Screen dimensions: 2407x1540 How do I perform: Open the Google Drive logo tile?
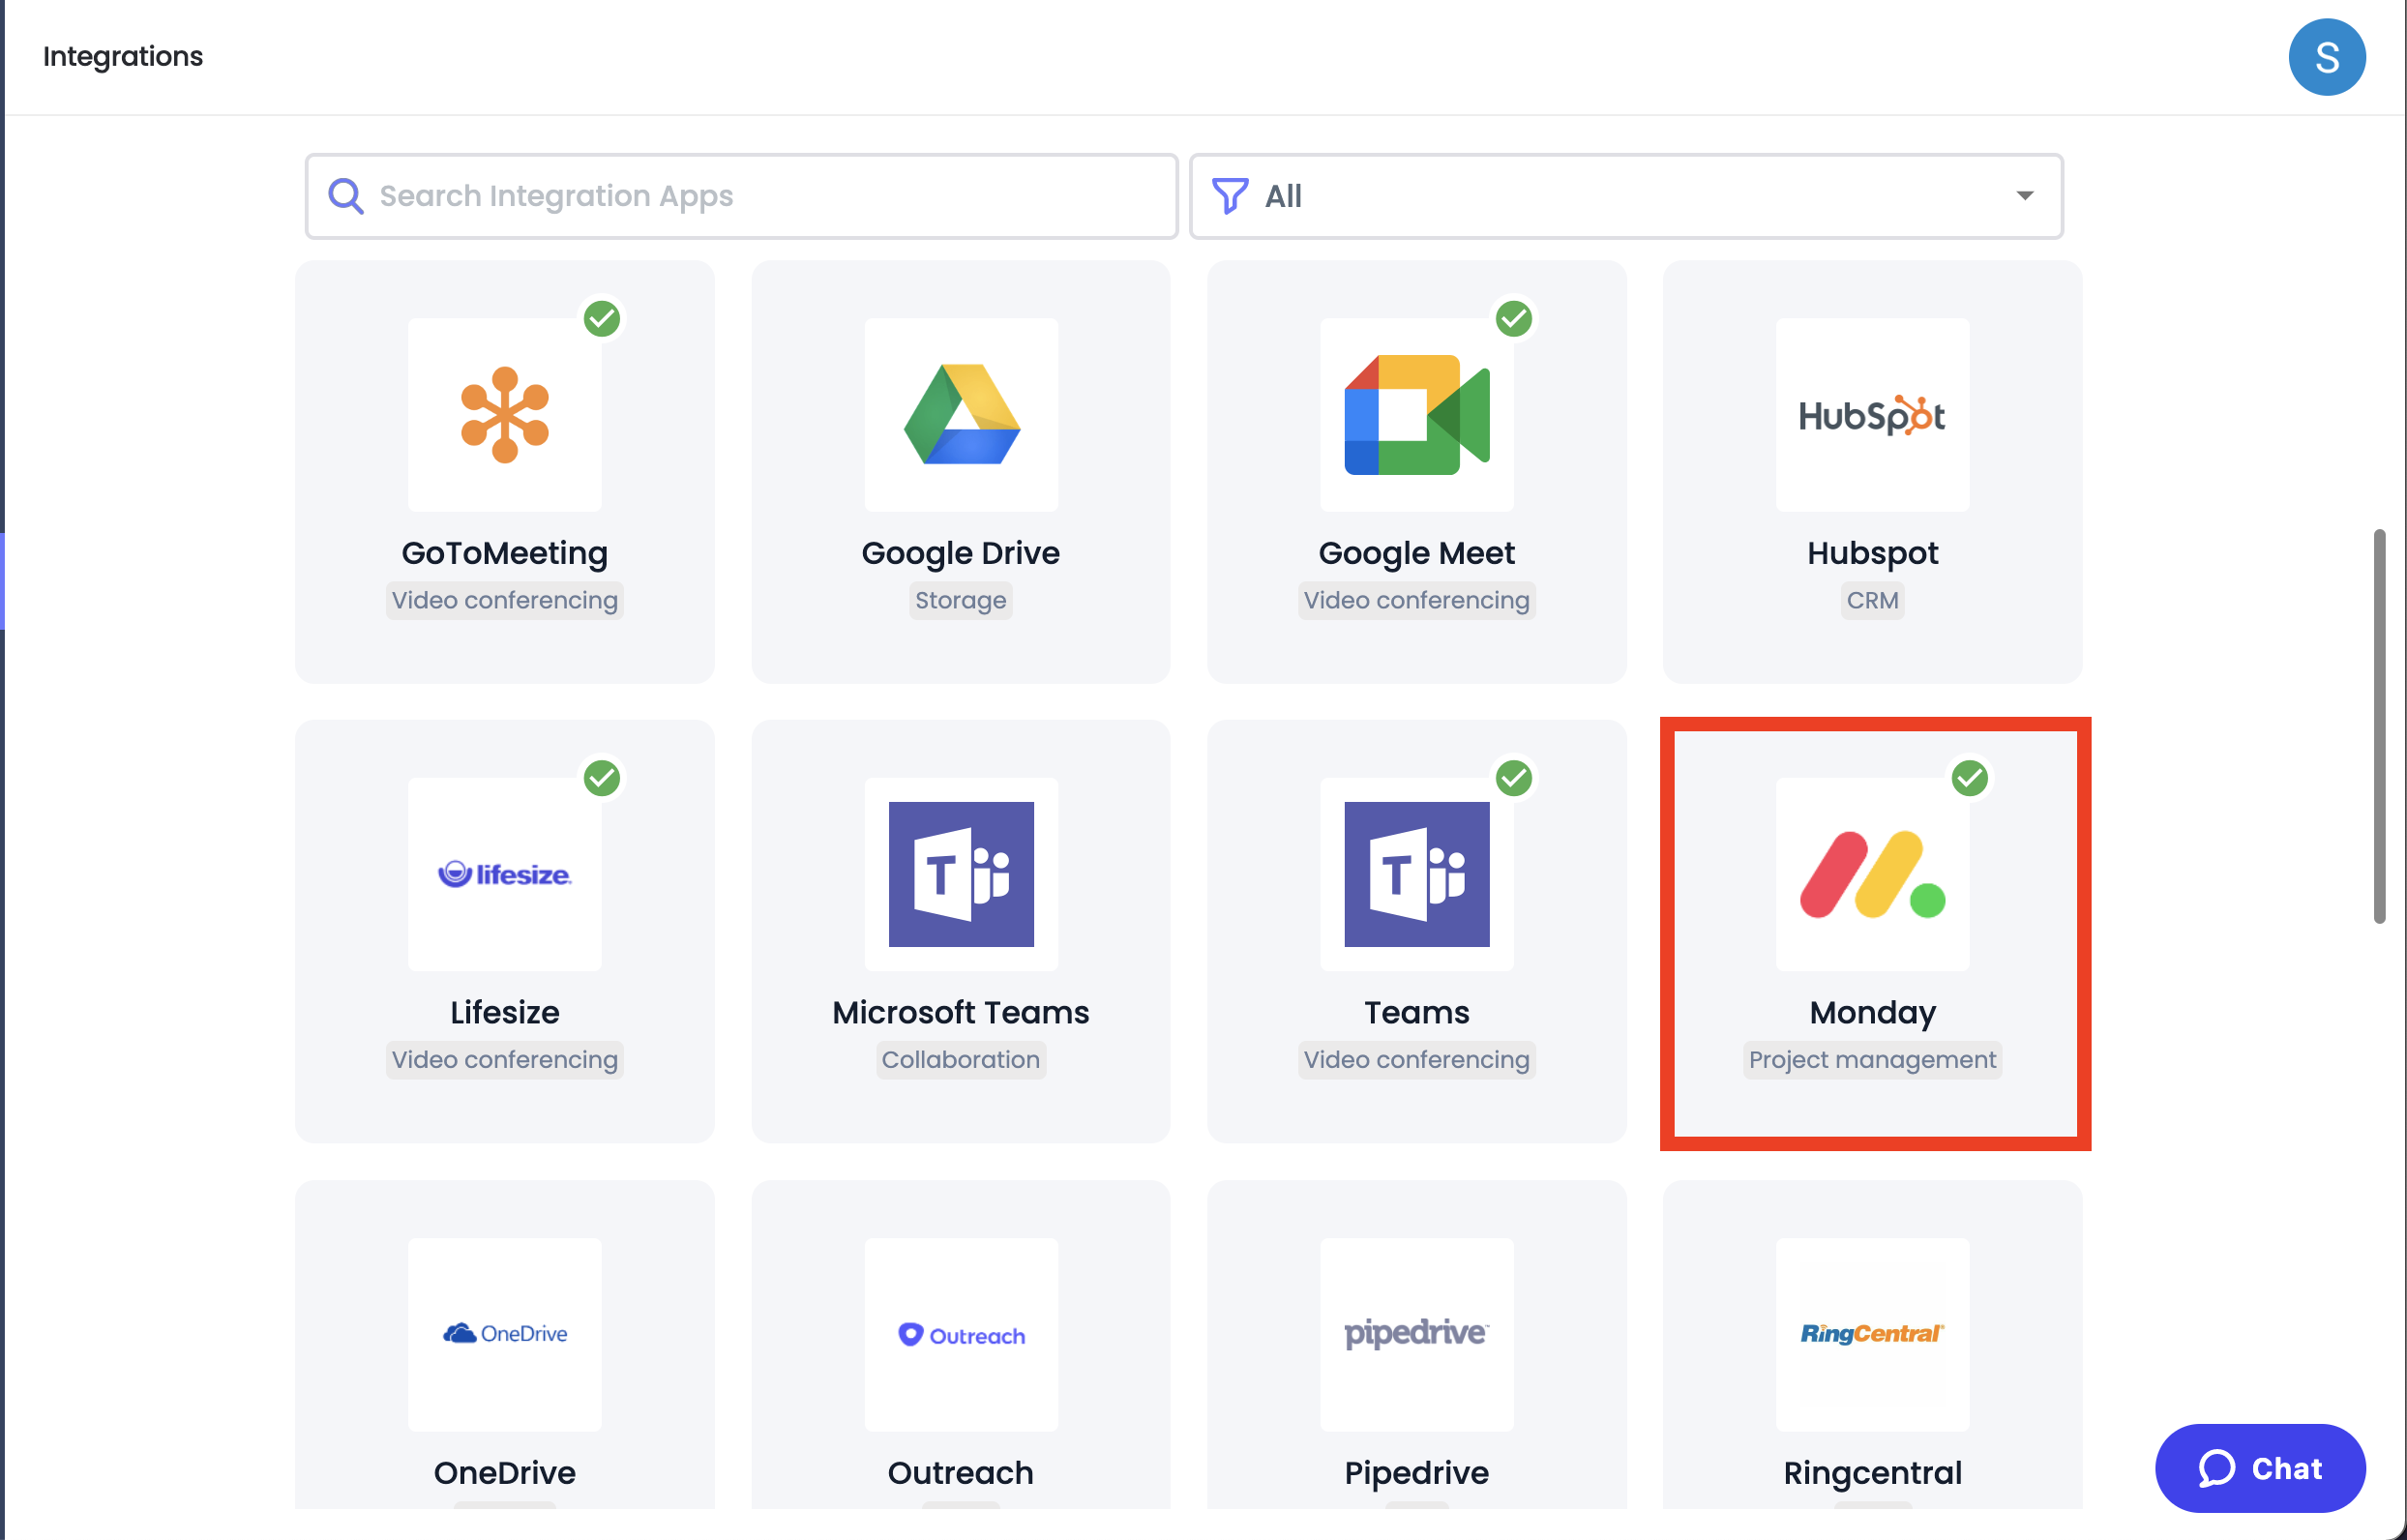[x=961, y=415]
